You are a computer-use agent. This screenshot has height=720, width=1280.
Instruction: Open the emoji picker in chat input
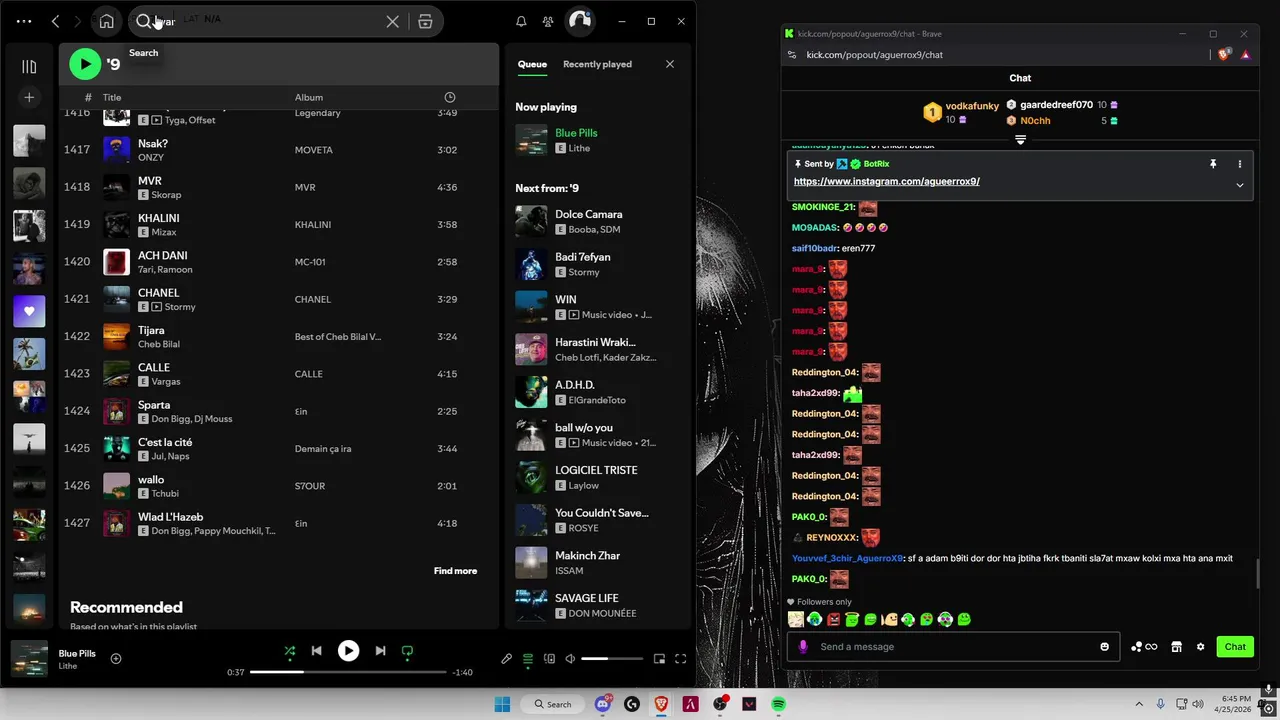1104,647
